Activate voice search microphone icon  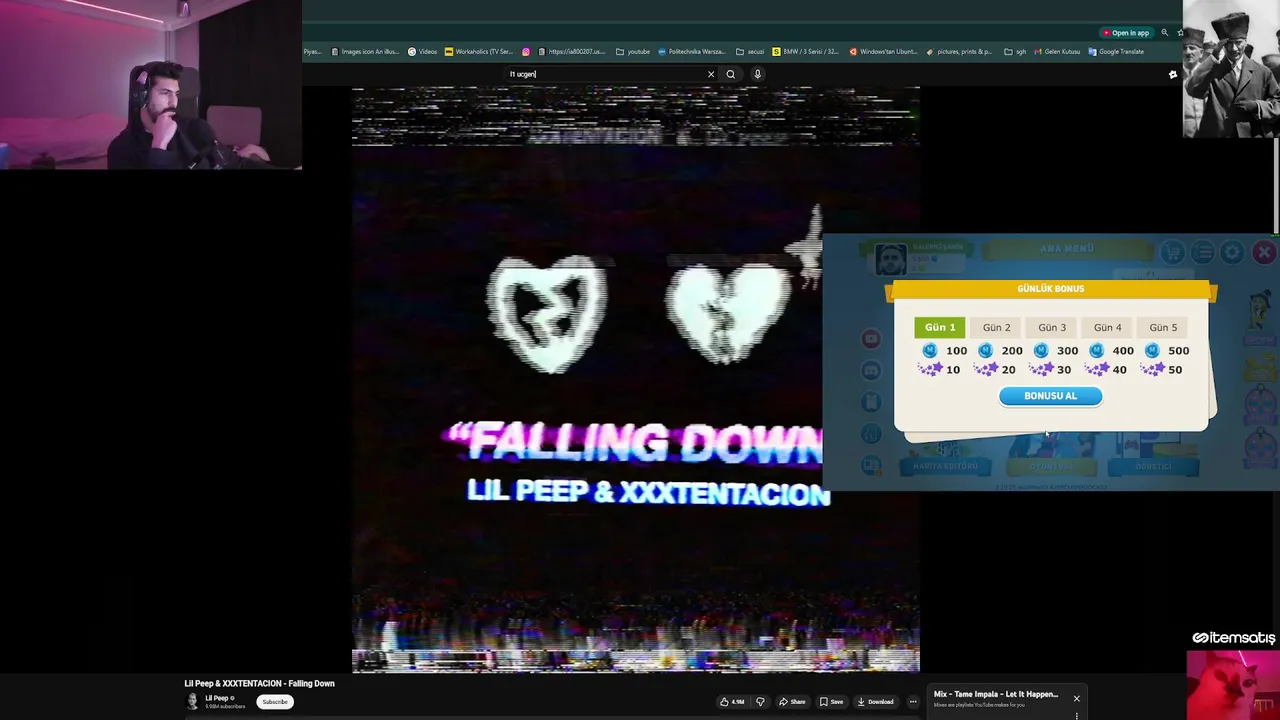coord(757,74)
